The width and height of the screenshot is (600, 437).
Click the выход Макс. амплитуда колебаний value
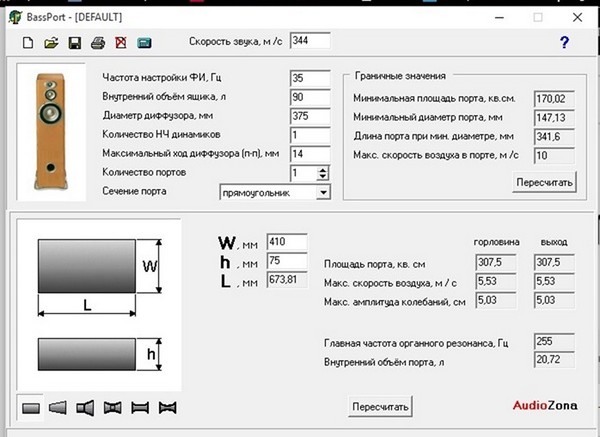(x=554, y=300)
